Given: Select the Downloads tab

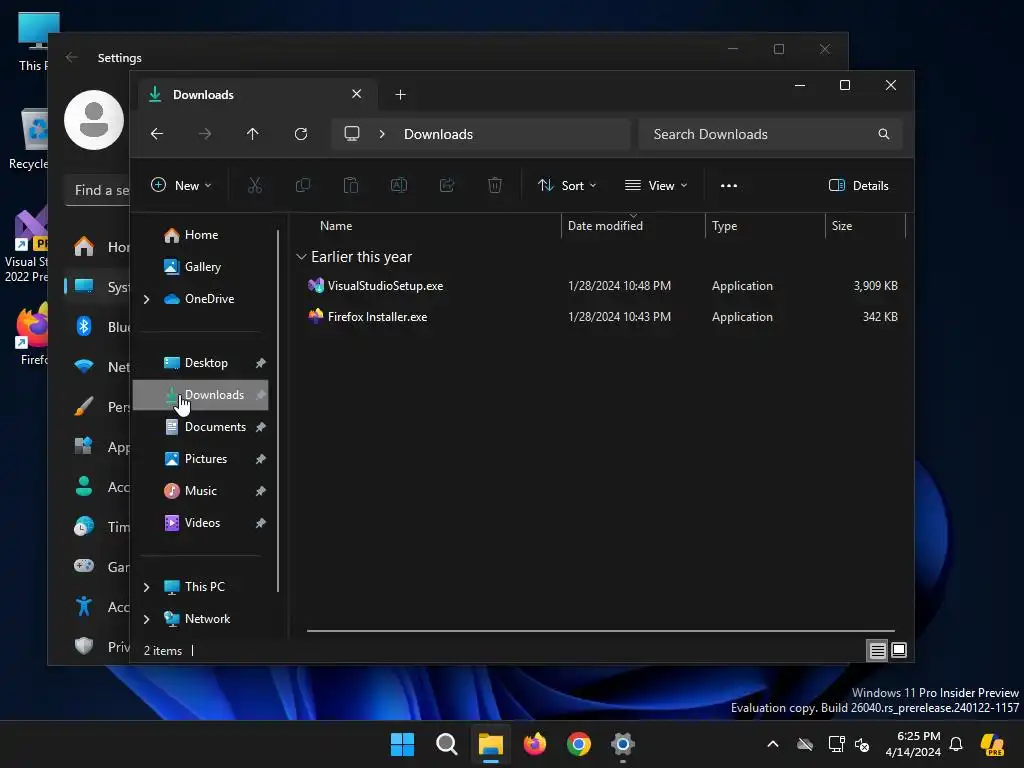Looking at the screenshot, I should [255, 95].
